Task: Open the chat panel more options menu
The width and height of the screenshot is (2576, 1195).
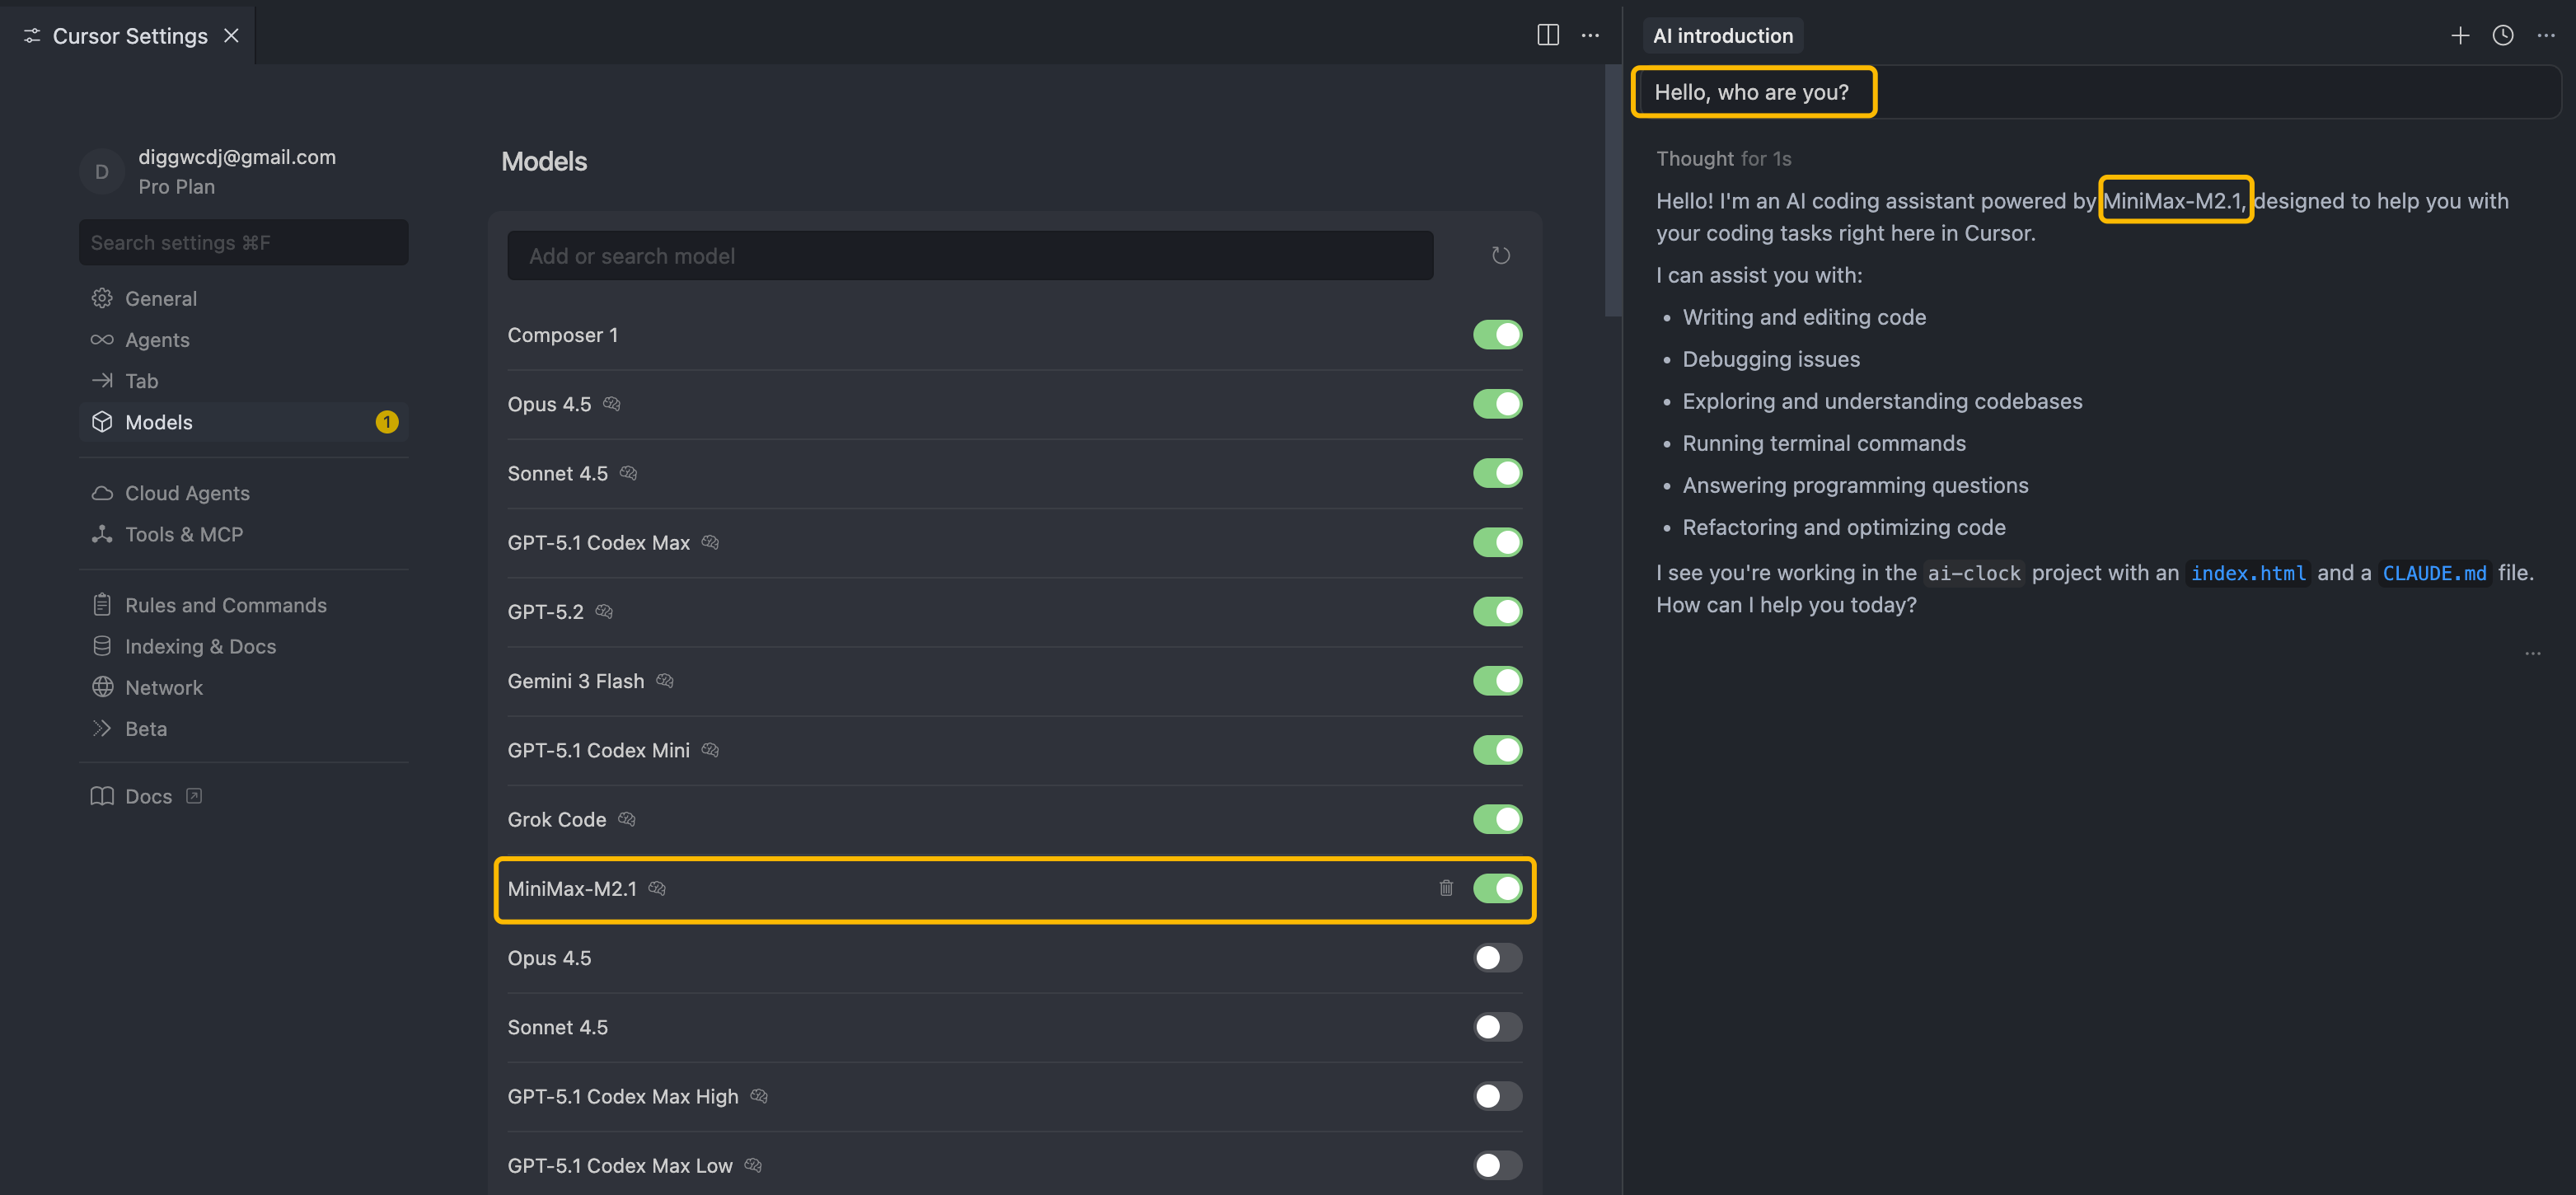Action: [2545, 36]
